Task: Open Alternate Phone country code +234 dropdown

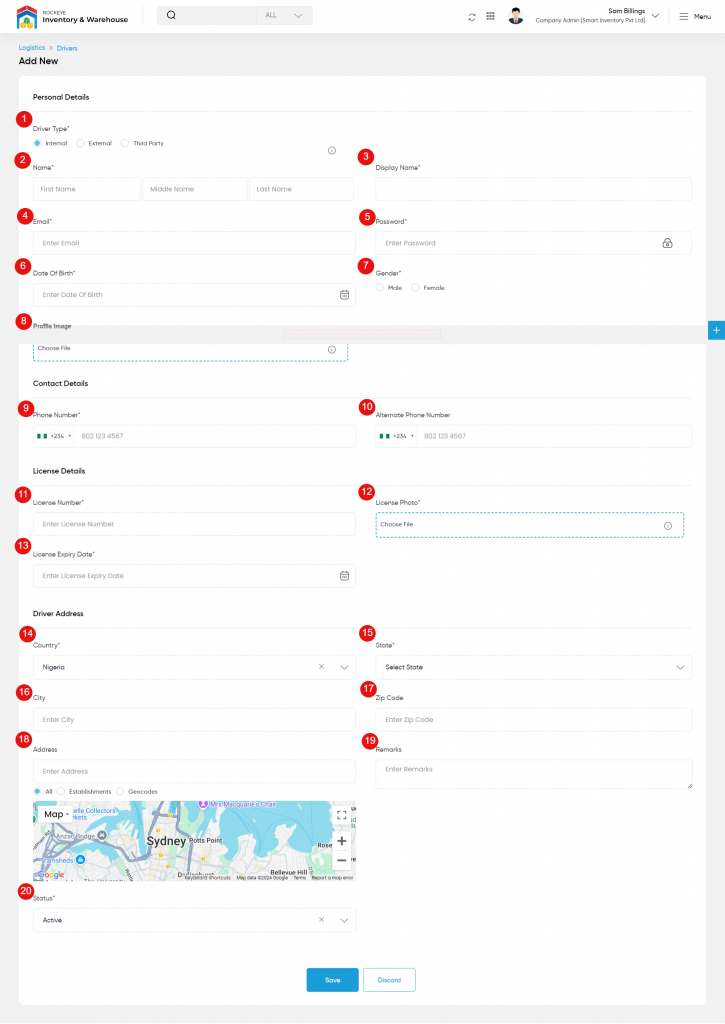Action: point(396,436)
